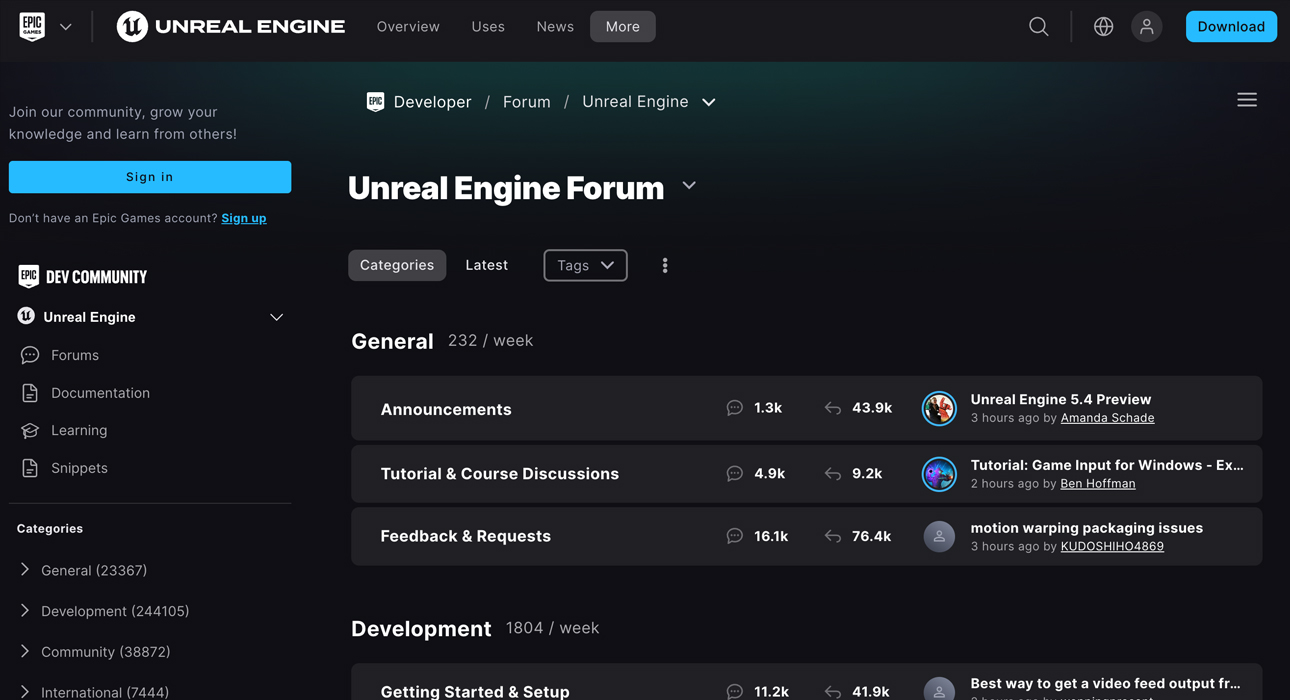Open Documentation from the sidebar icon
The image size is (1290, 700).
point(29,393)
